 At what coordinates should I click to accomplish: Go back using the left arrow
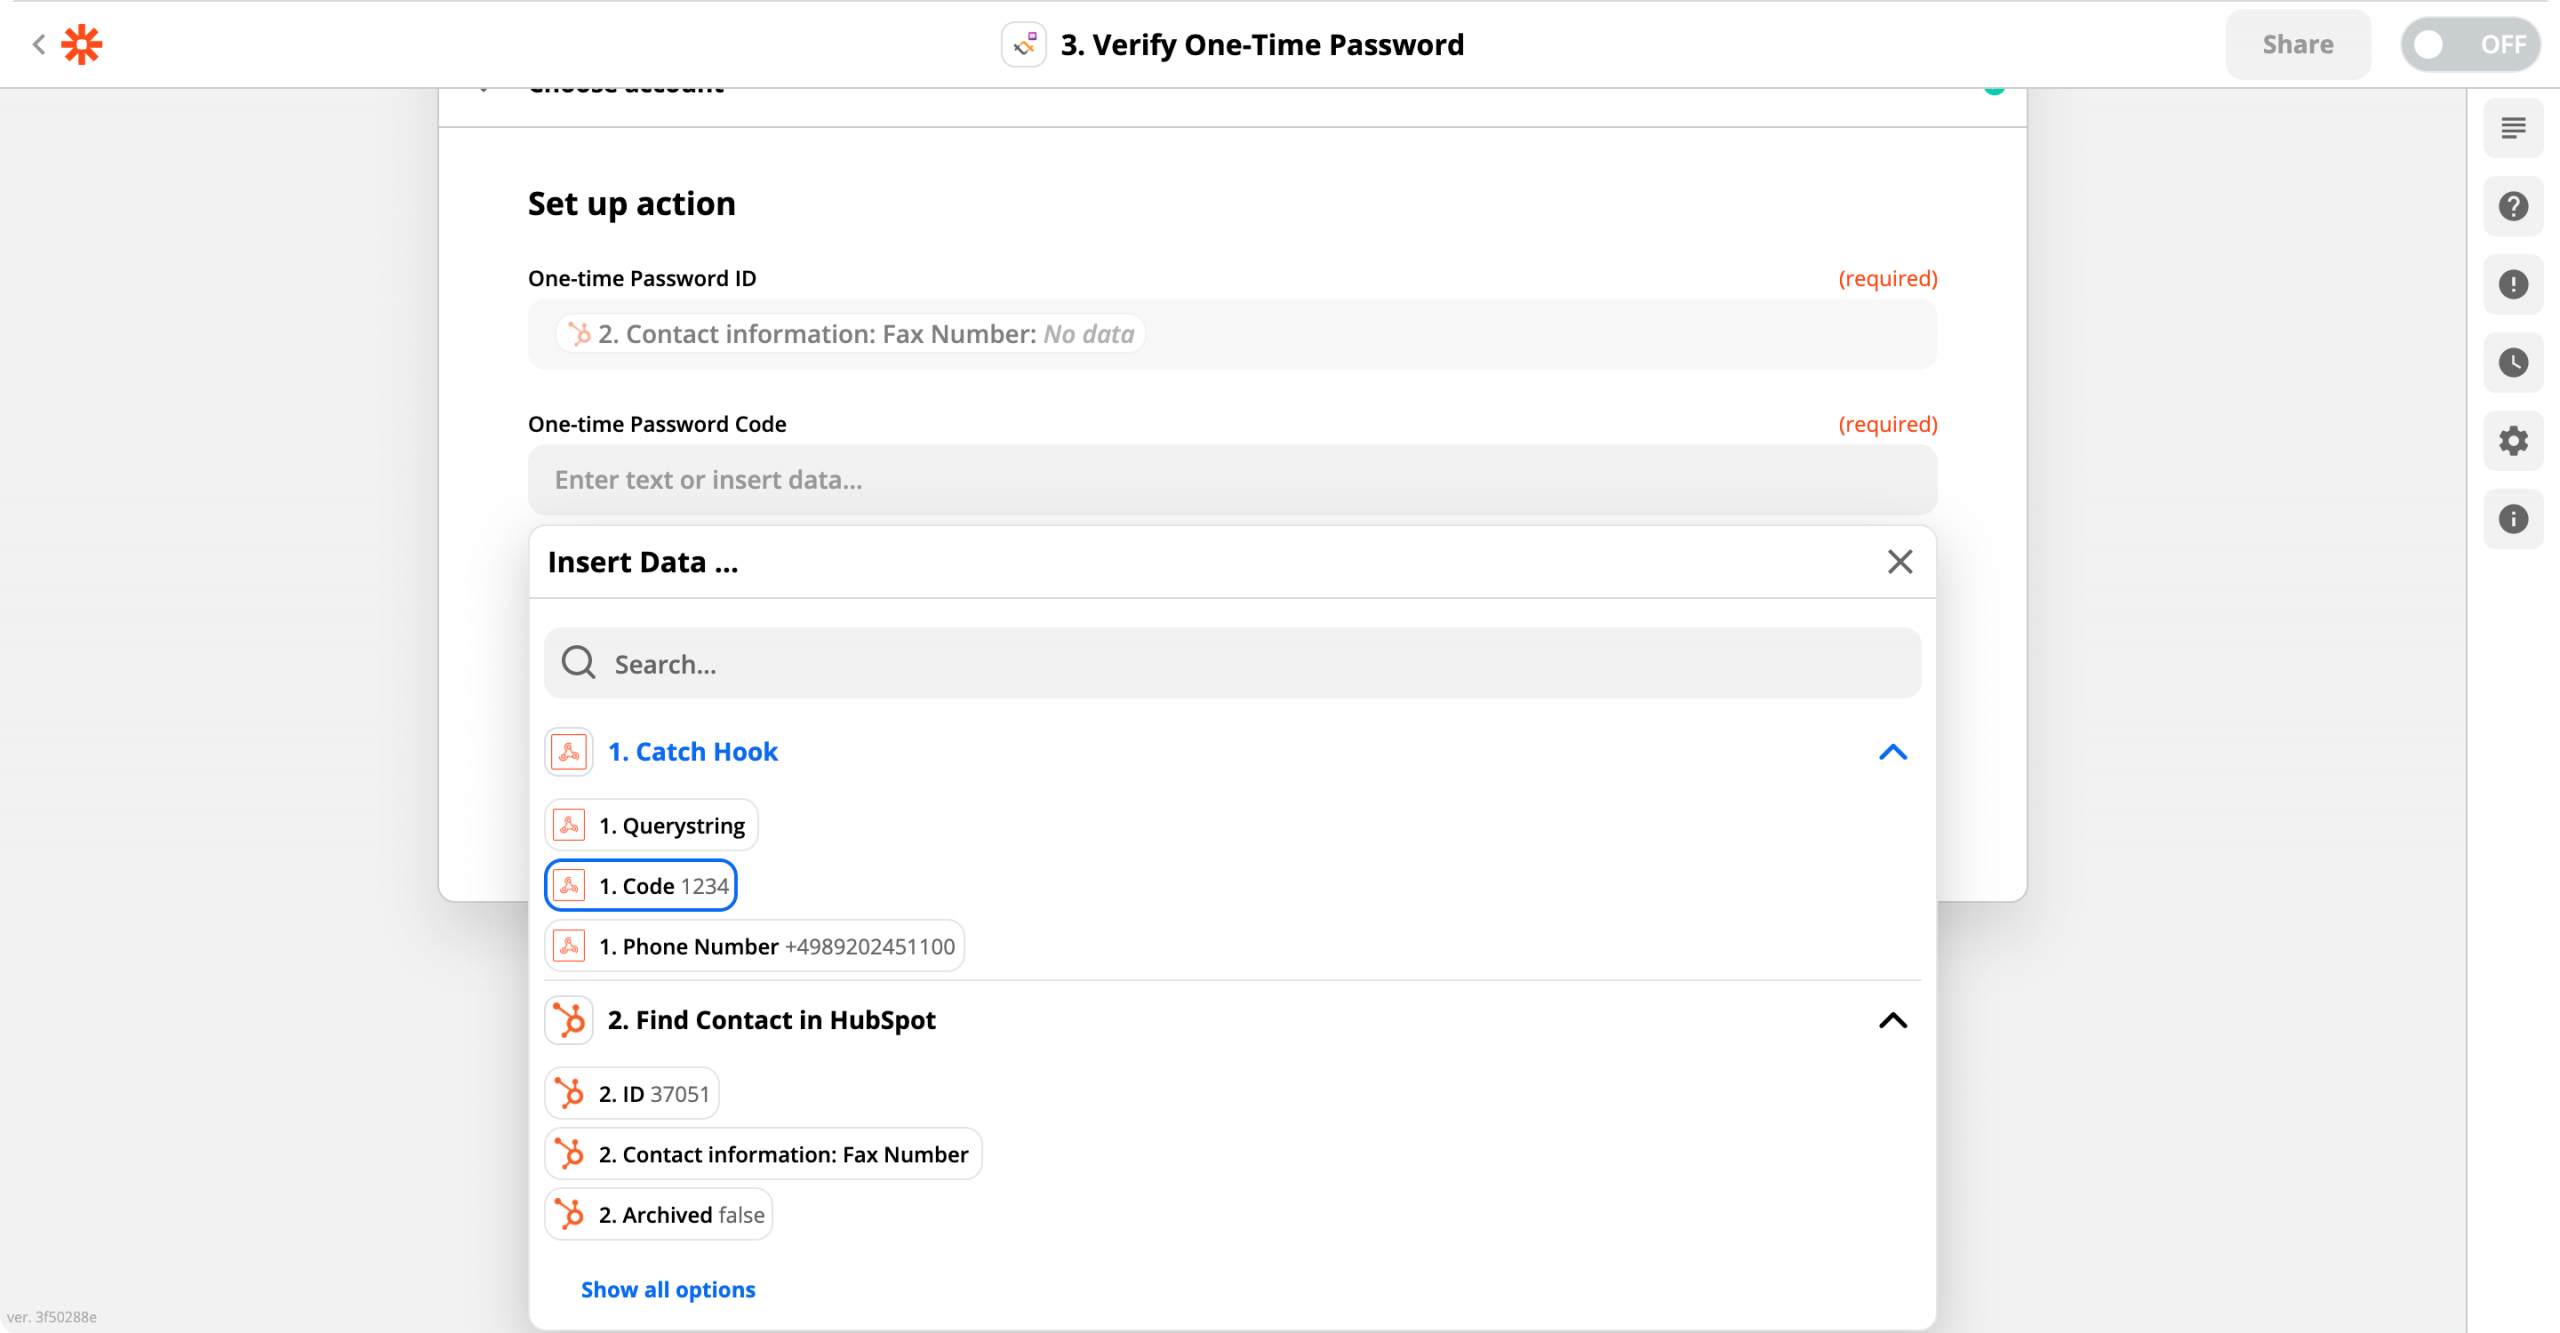(x=39, y=44)
